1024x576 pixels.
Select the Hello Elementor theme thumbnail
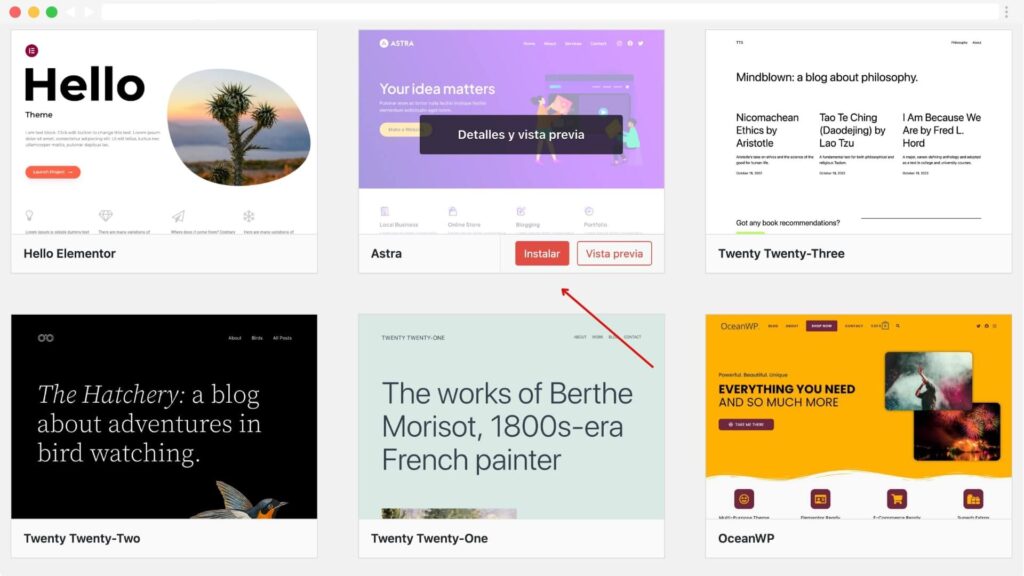point(164,132)
